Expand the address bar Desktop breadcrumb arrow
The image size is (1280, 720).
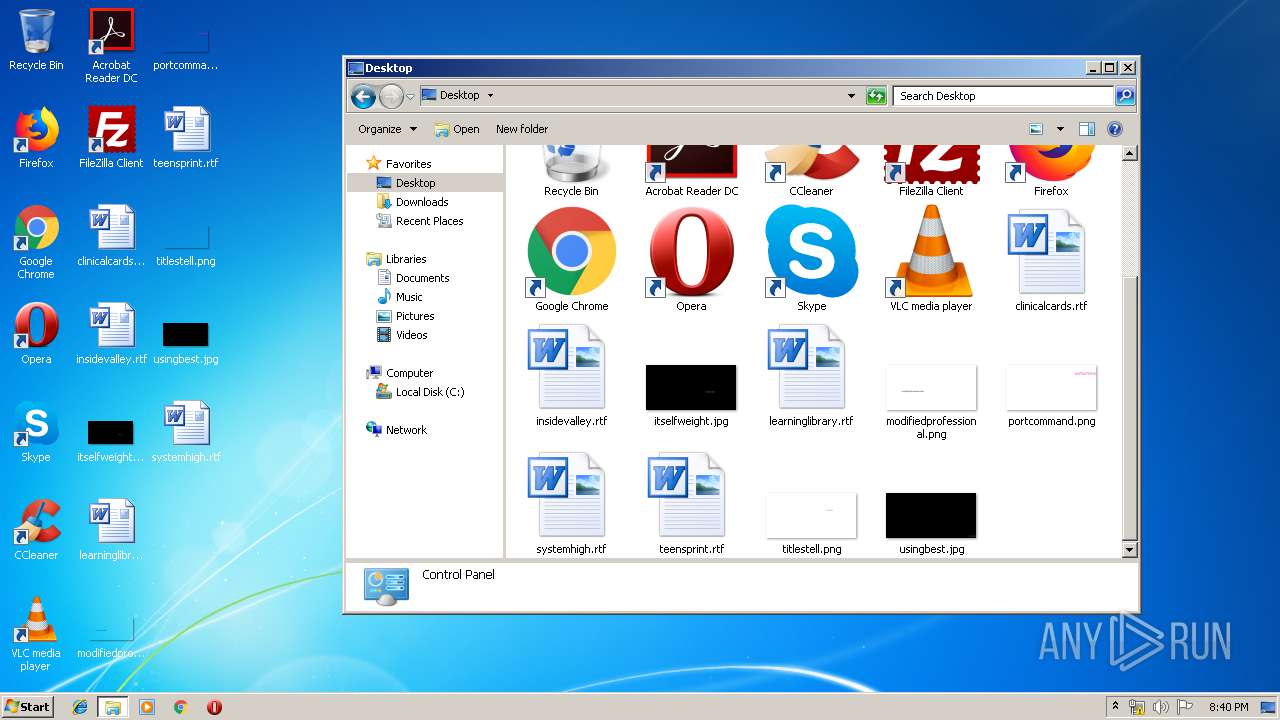click(x=490, y=96)
